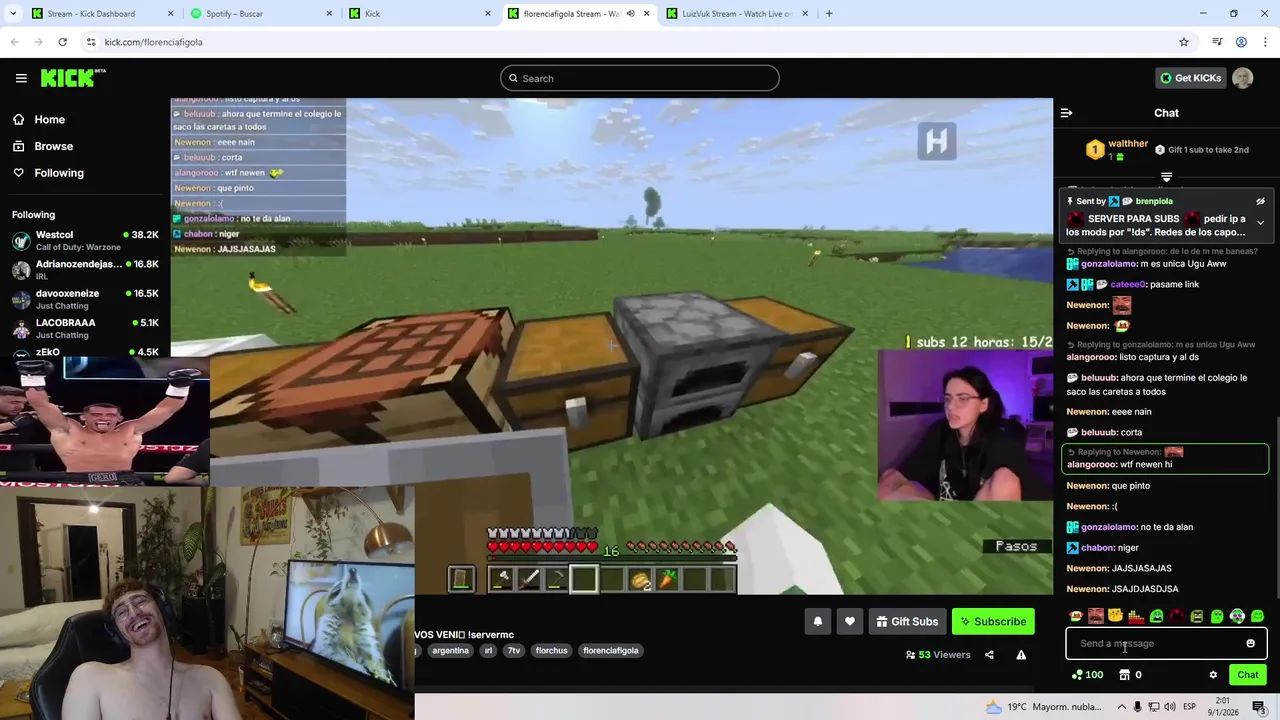The height and width of the screenshot is (720, 1280).
Task: Open LACOBRAAA channel in Following list
Action: (x=85, y=328)
